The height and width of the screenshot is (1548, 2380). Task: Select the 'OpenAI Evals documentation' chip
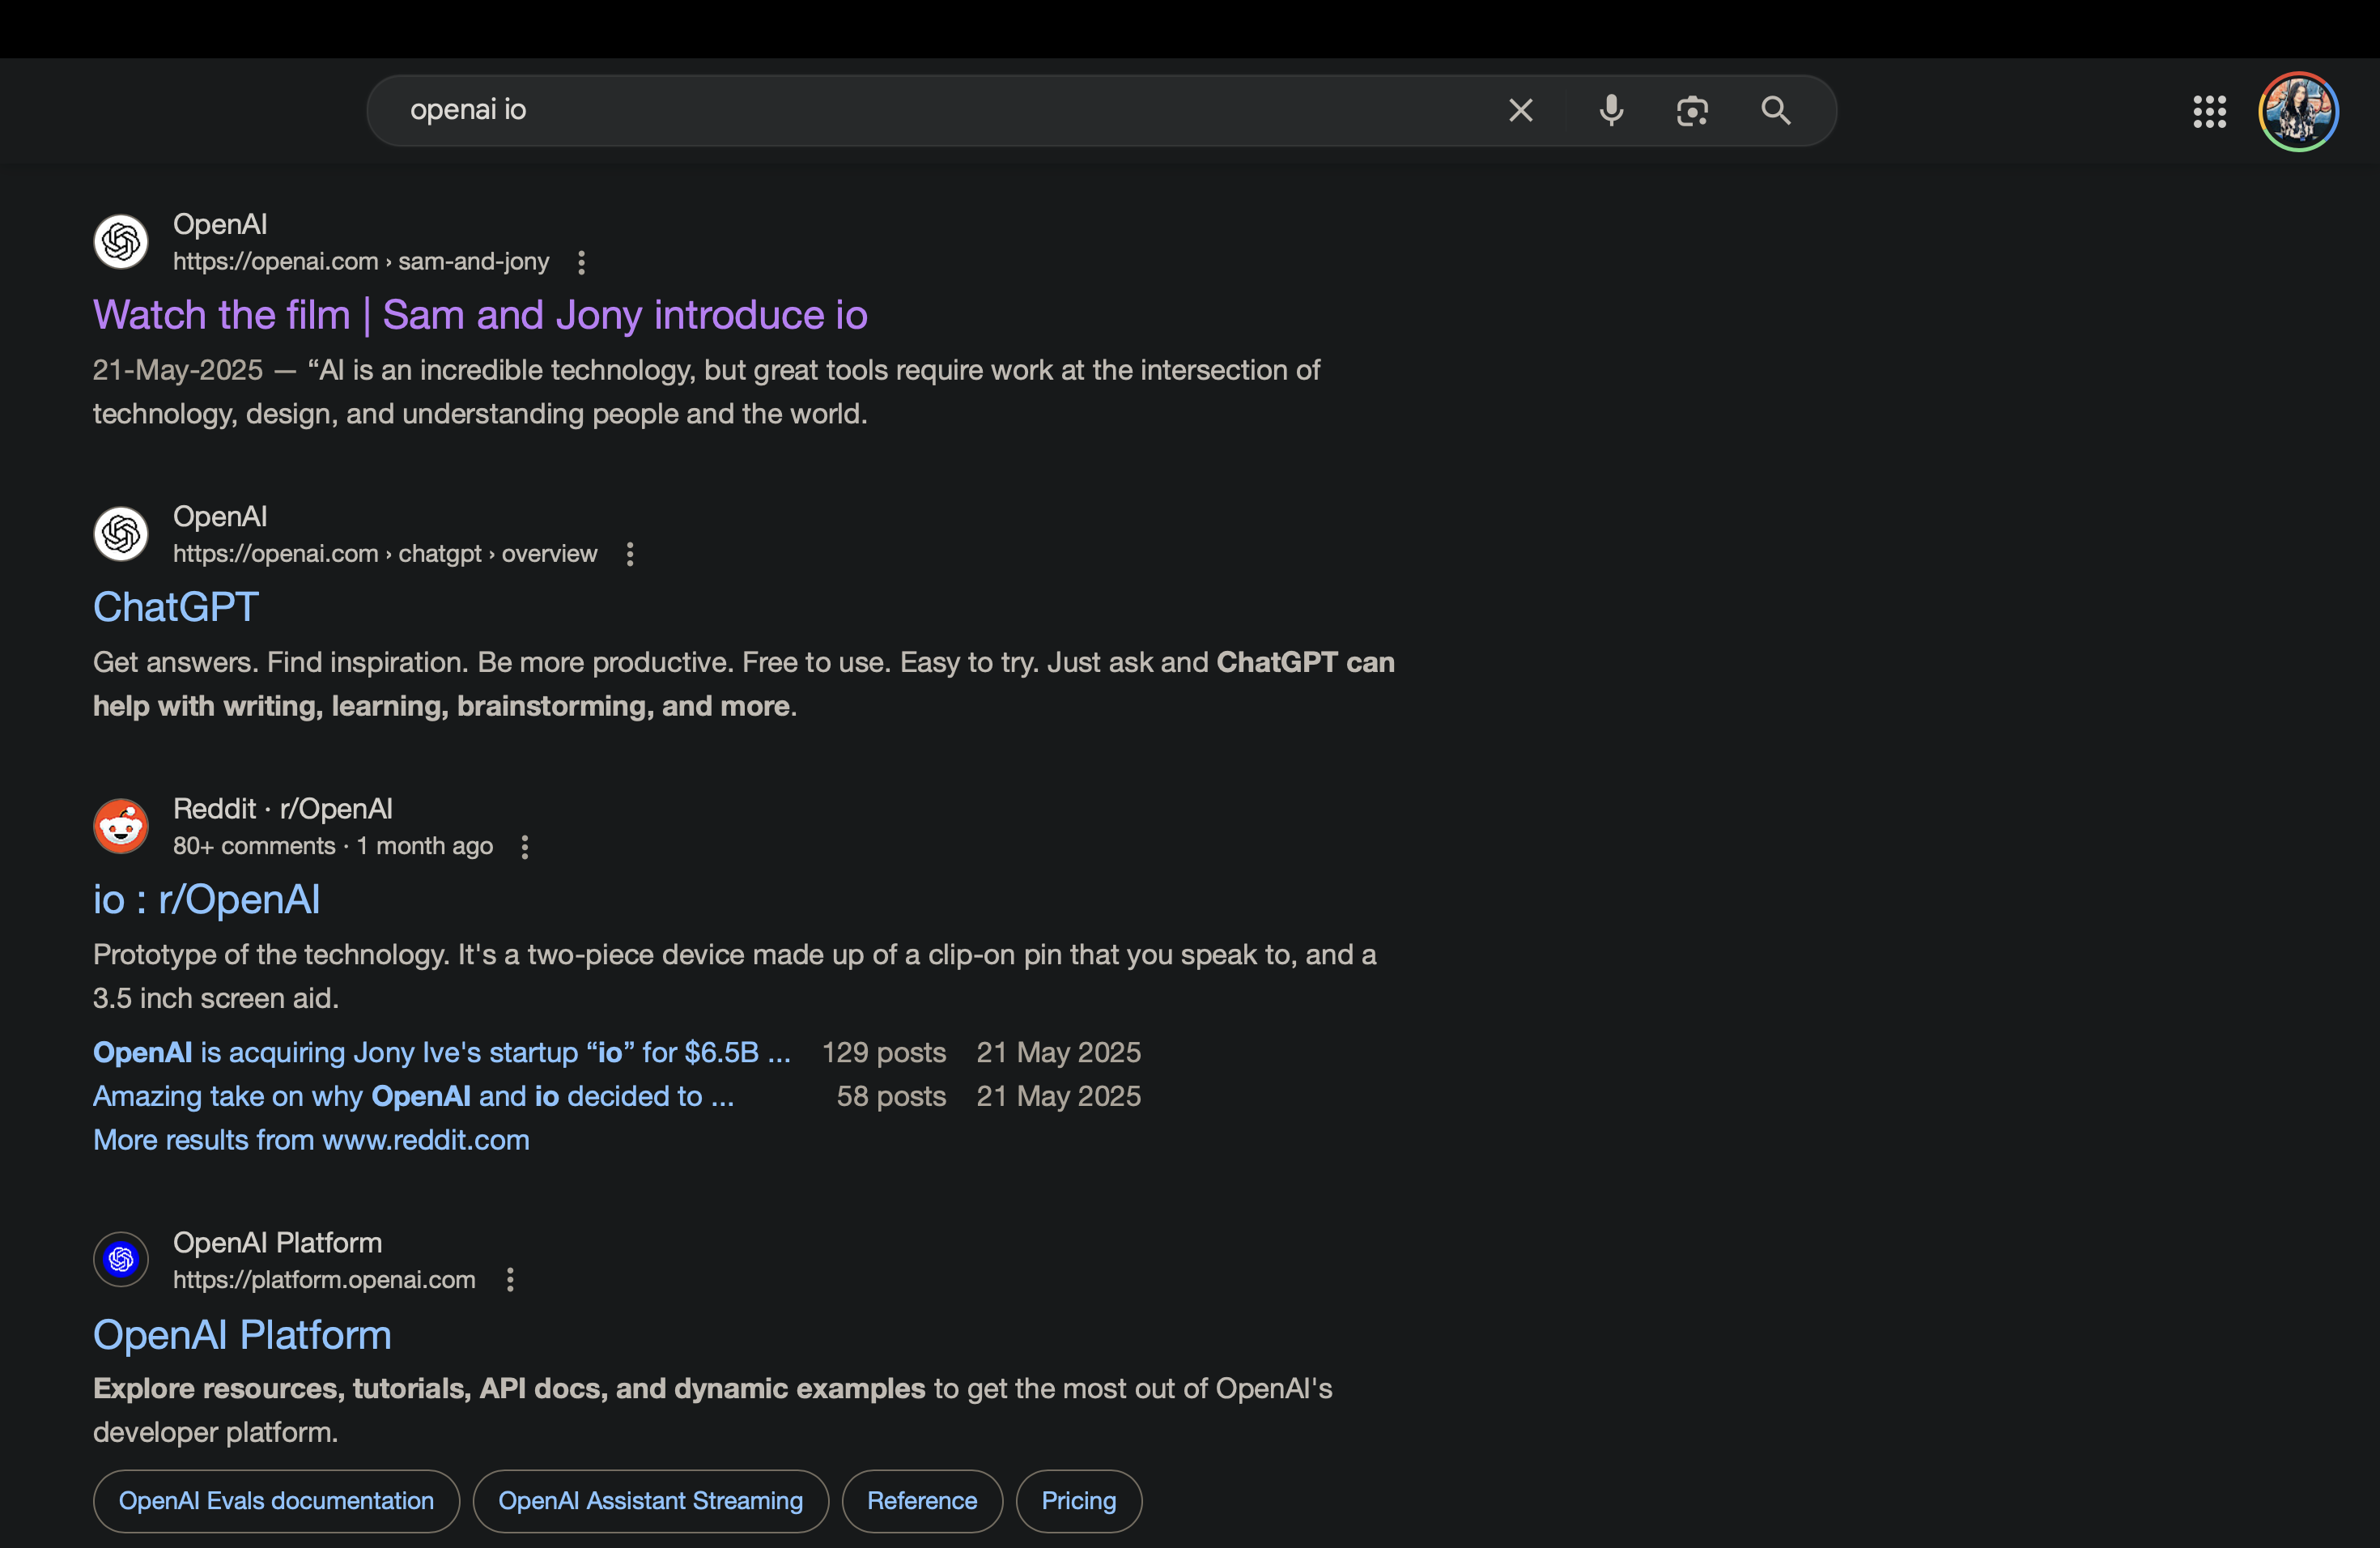click(x=276, y=1501)
